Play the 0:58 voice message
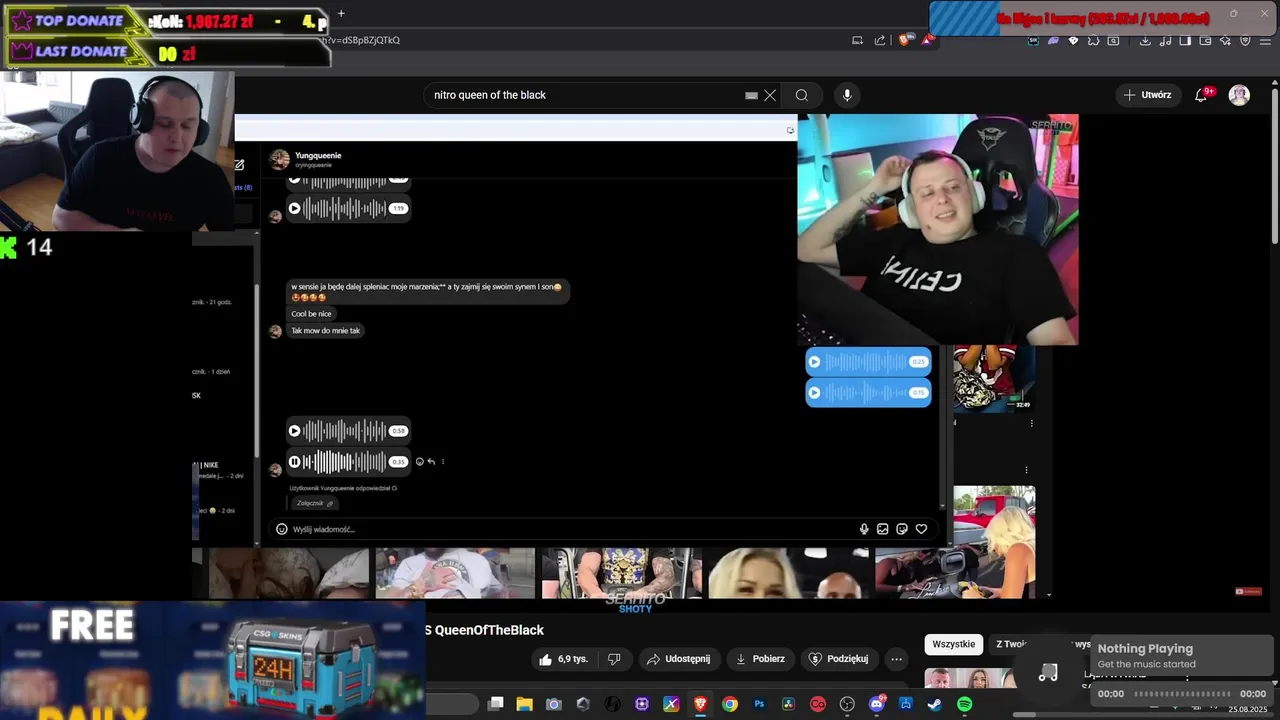Screen dimensions: 1280x720 click(294, 431)
